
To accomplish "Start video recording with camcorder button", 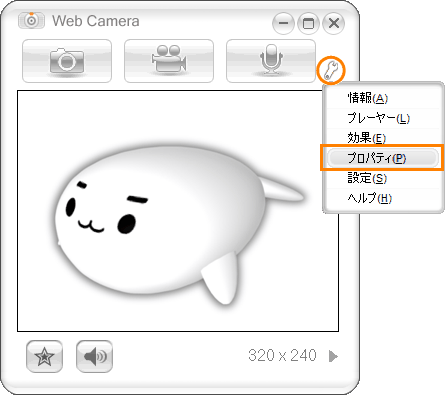I will coord(169,61).
